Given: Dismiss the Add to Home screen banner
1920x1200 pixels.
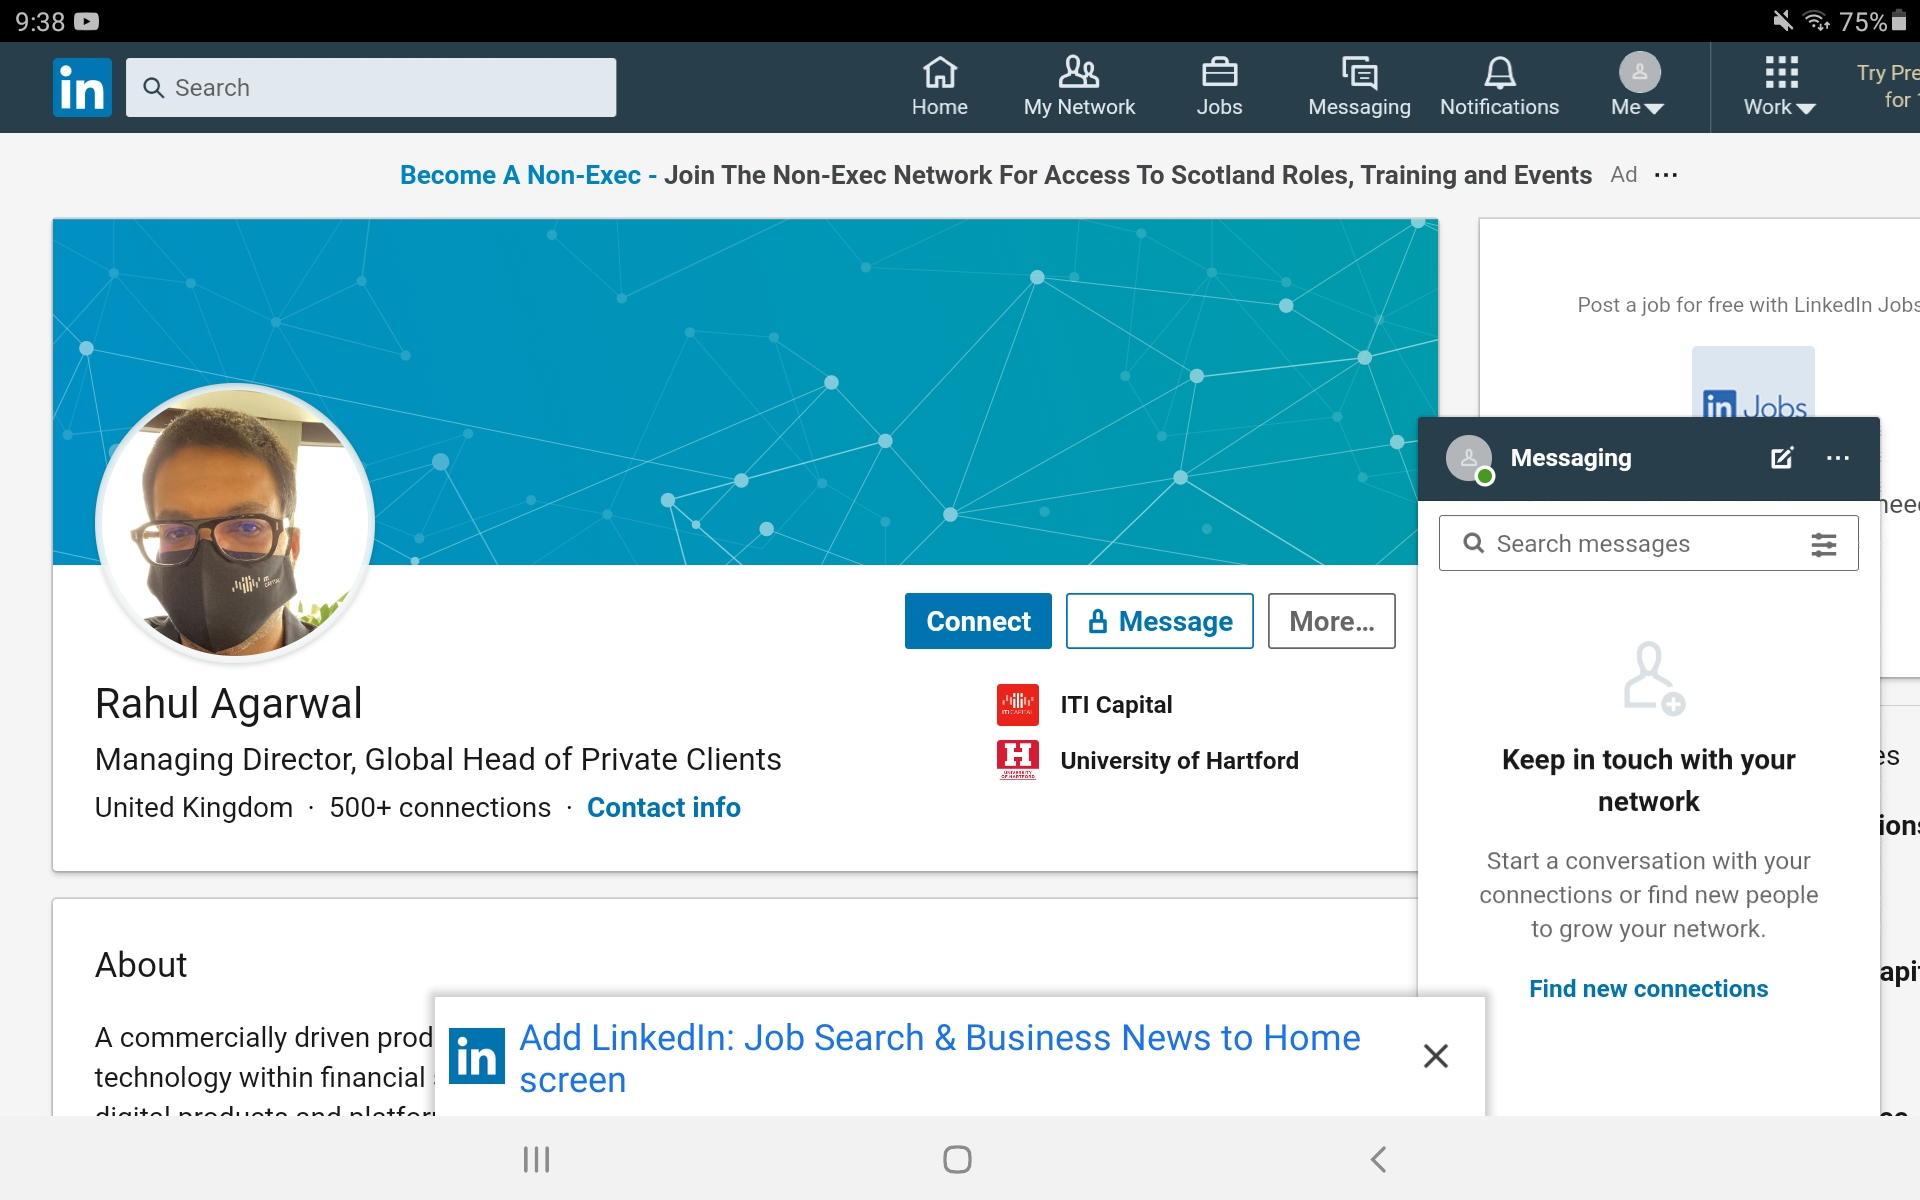Looking at the screenshot, I should [x=1435, y=1056].
